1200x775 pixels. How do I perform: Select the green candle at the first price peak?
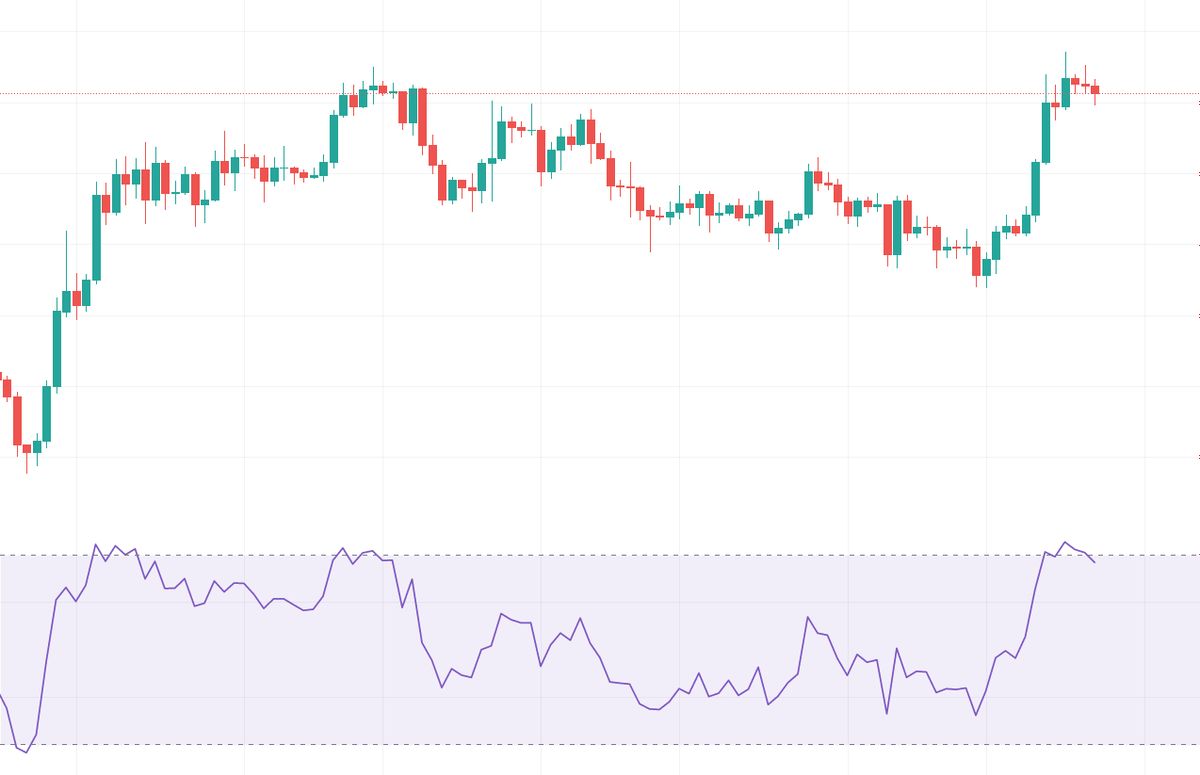373,88
